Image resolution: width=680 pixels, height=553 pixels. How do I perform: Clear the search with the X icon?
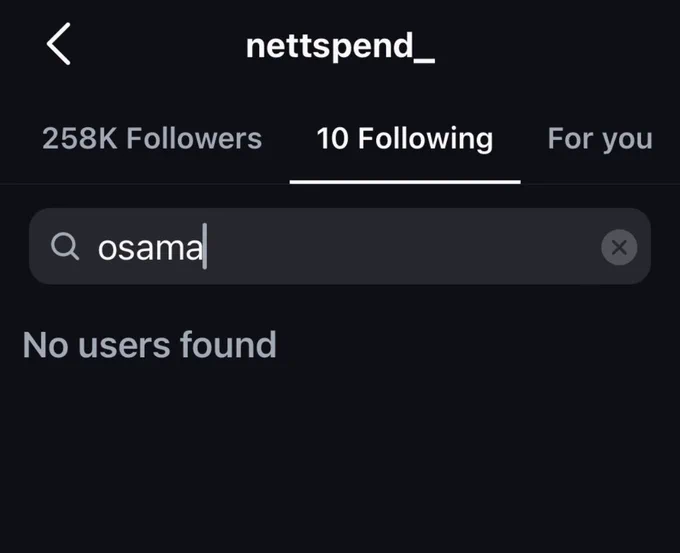pyautogui.click(x=619, y=247)
